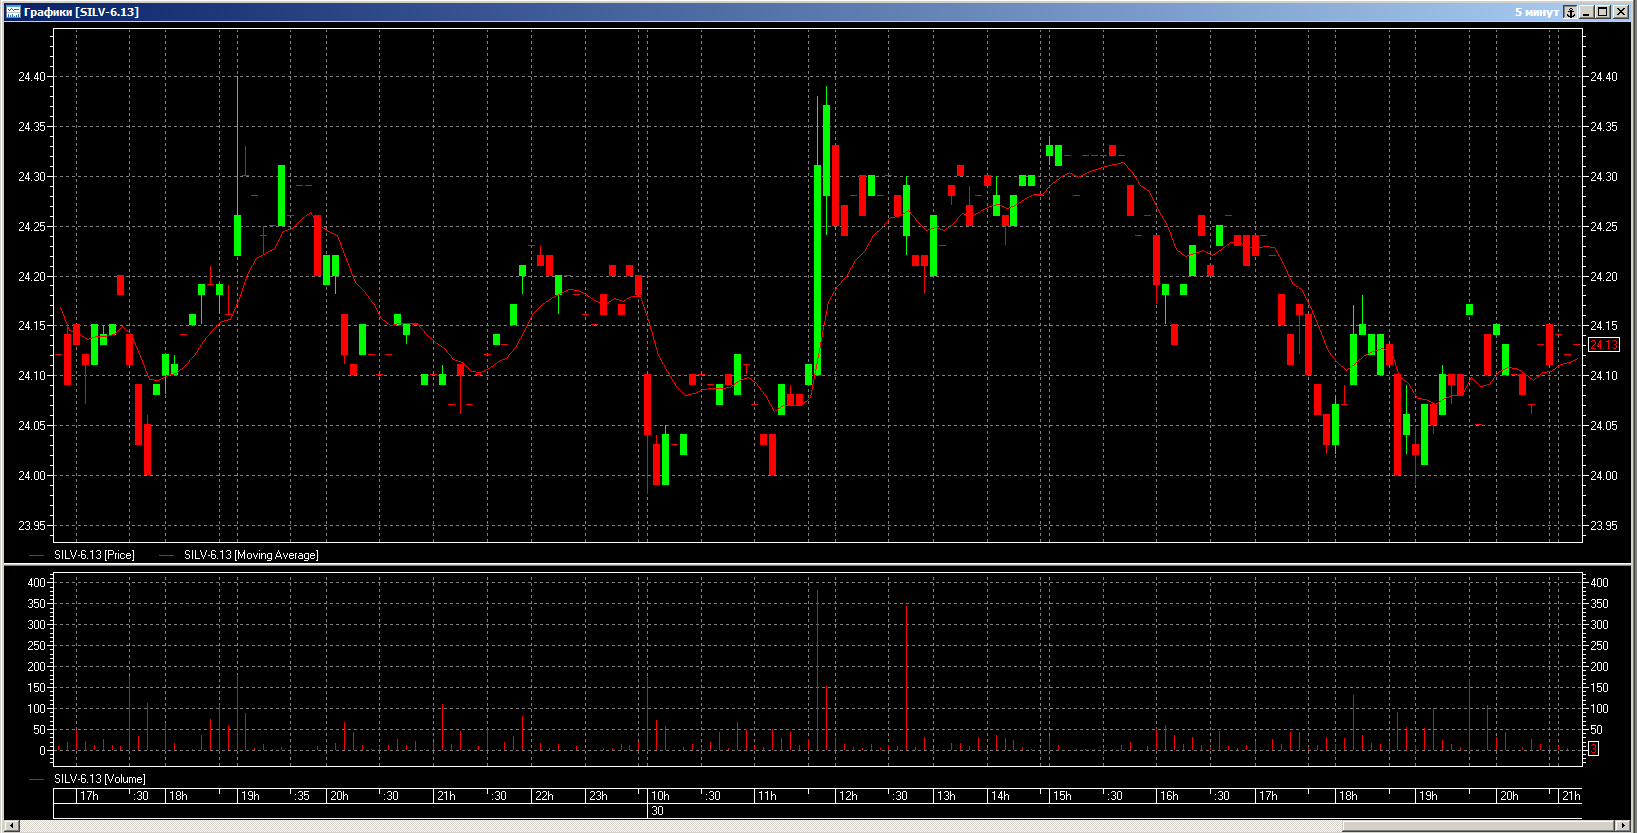1637x833 pixels.
Task: Click the right arrow of horizontal scrollbar
Action: pyautogui.click(x=1623, y=826)
